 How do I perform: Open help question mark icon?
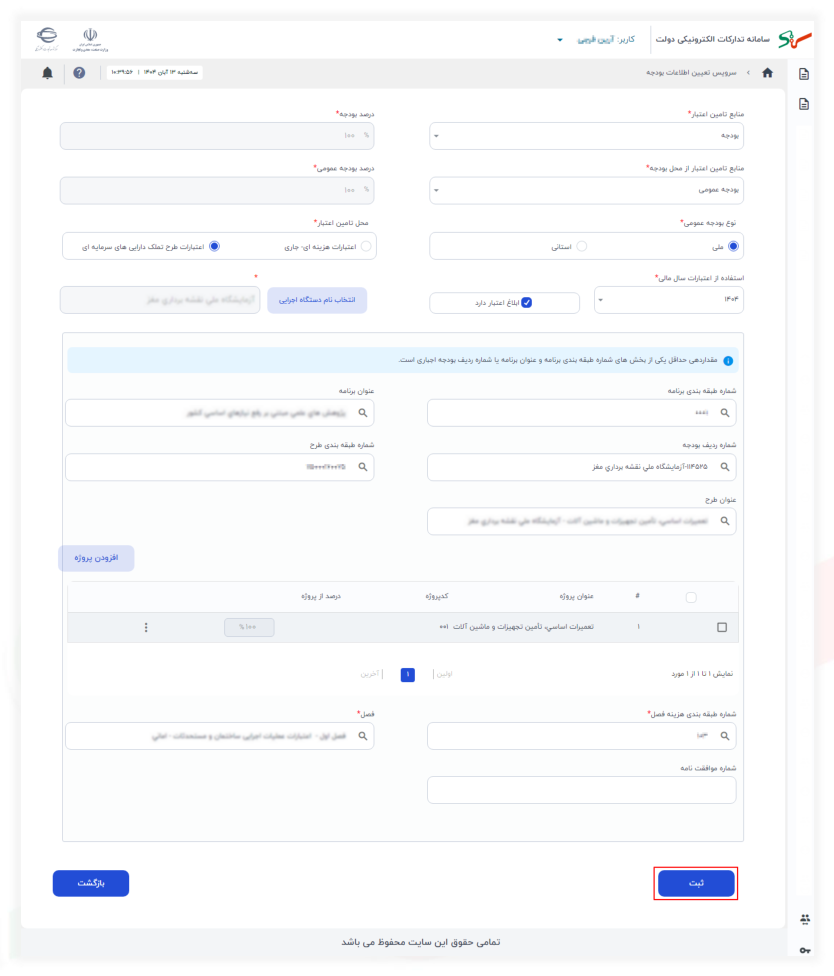point(79,73)
